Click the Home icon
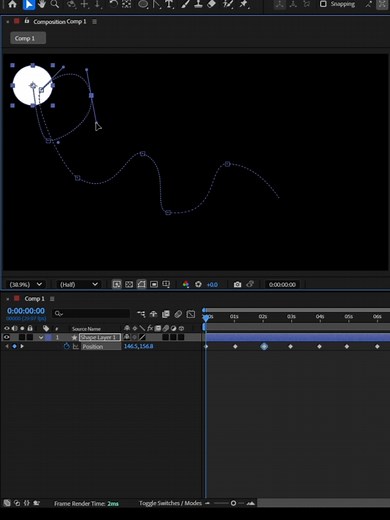The height and width of the screenshot is (520, 390). (x=12, y=4)
